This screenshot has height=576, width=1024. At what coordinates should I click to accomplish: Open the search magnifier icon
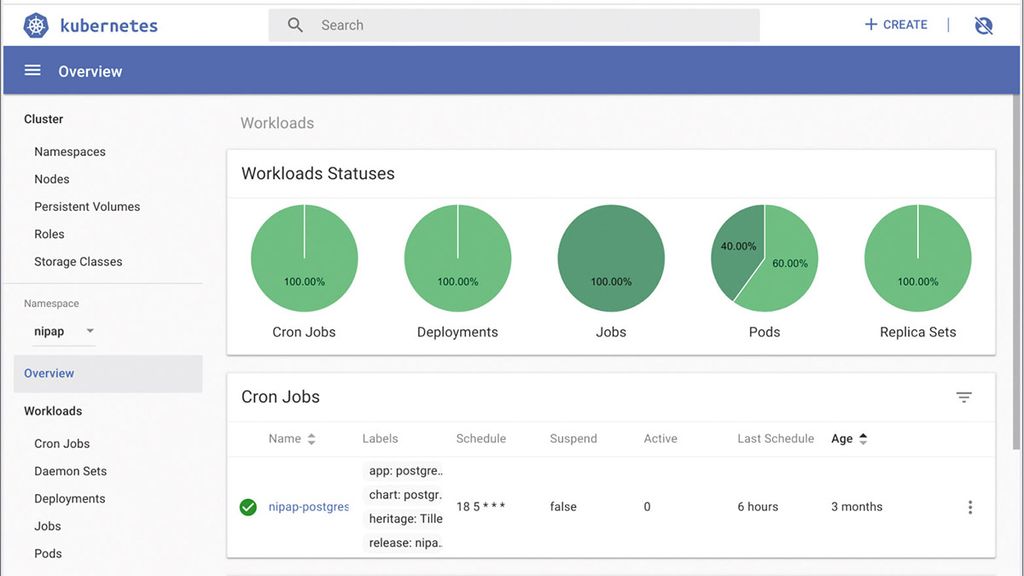point(295,24)
